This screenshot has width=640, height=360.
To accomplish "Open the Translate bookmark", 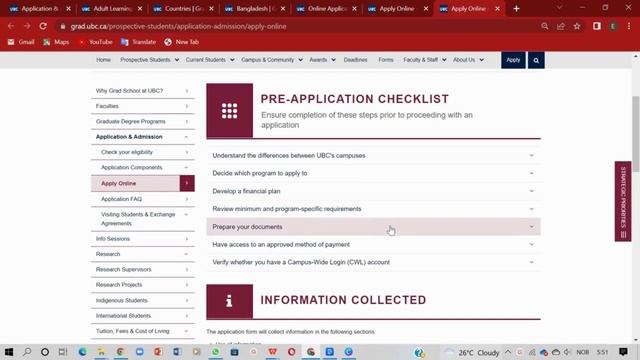I will pyautogui.click(x=139, y=42).
